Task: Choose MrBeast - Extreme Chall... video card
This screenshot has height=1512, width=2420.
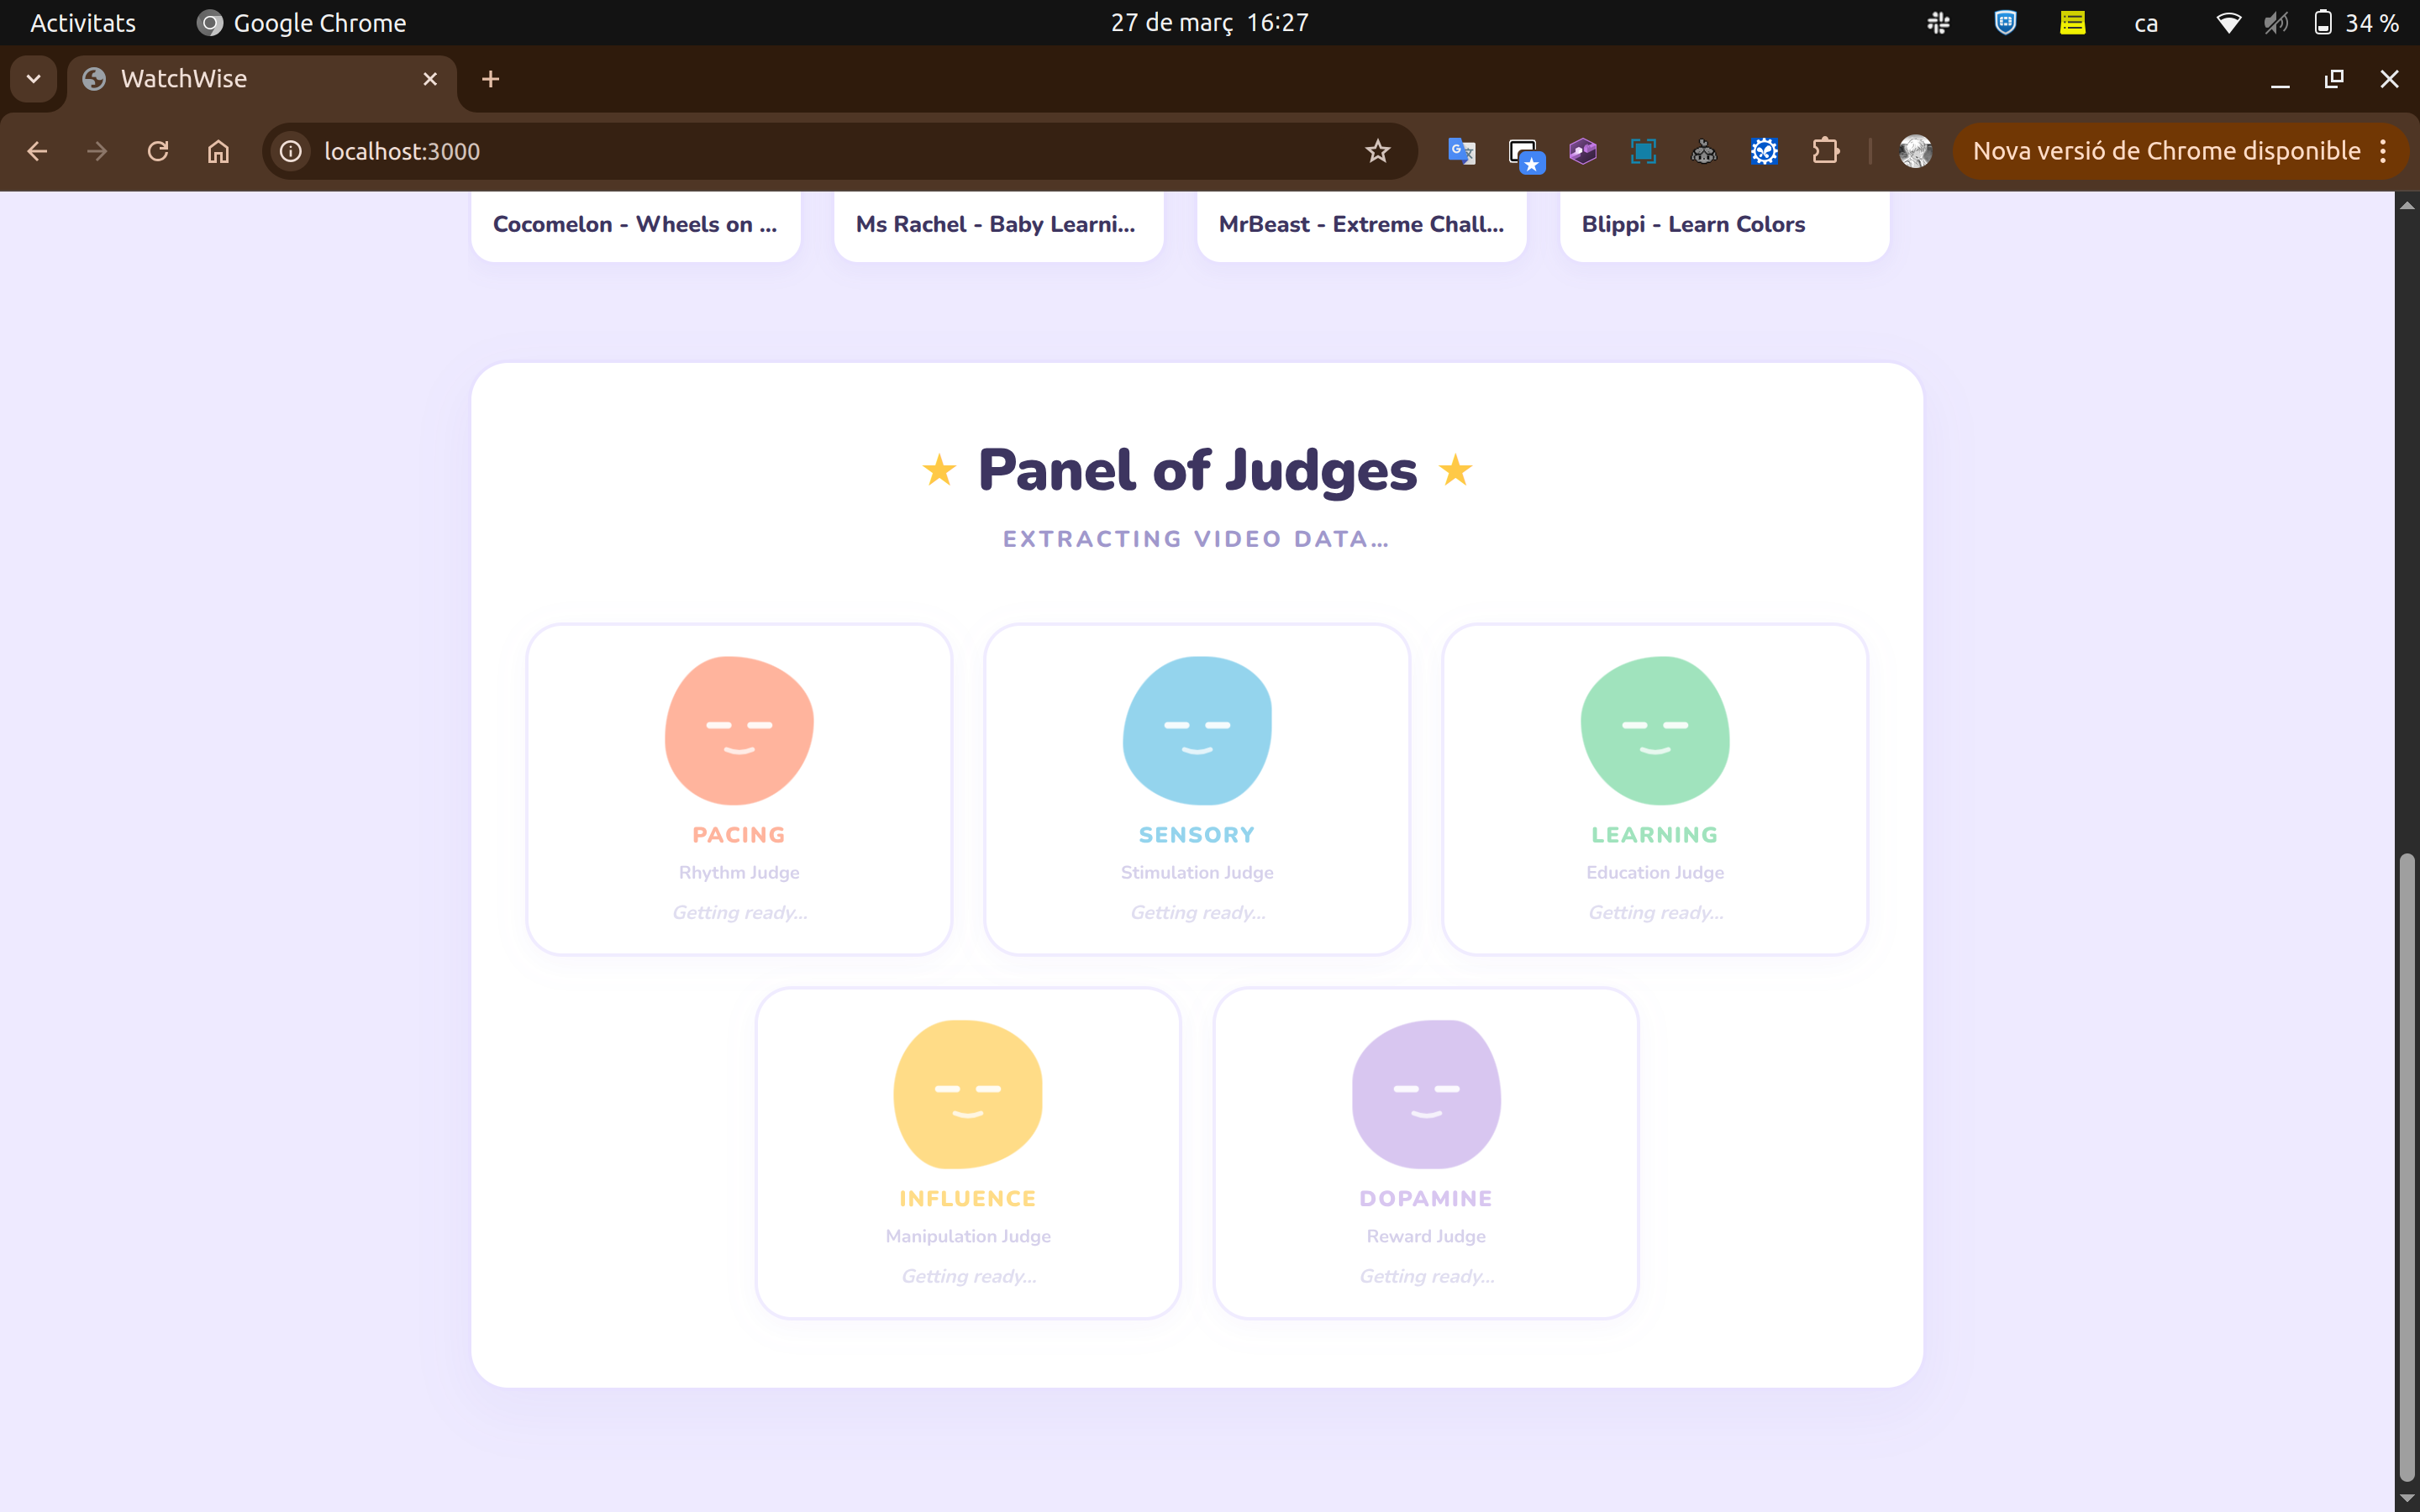Action: pos(1360,224)
